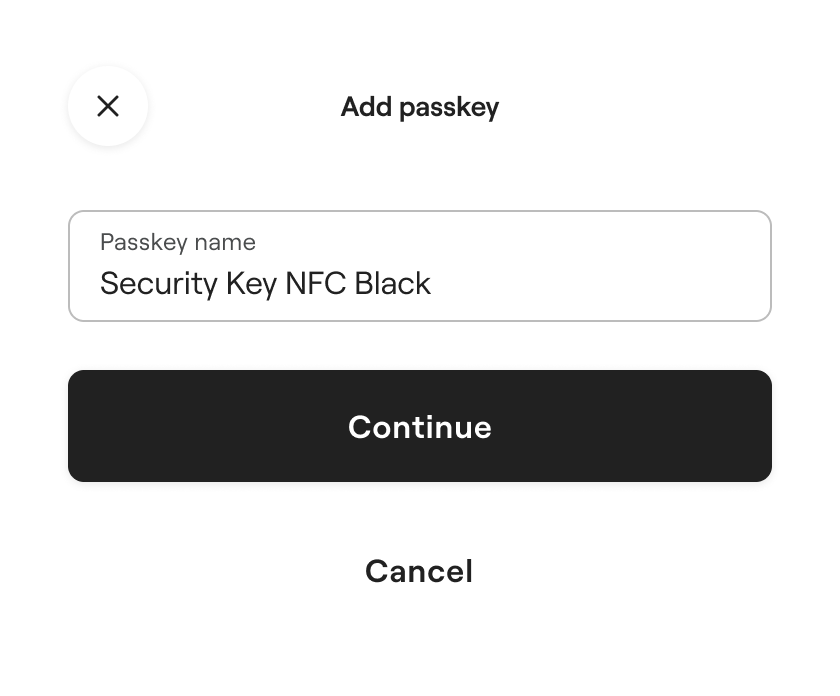Click the X icon in the round button

(108, 106)
